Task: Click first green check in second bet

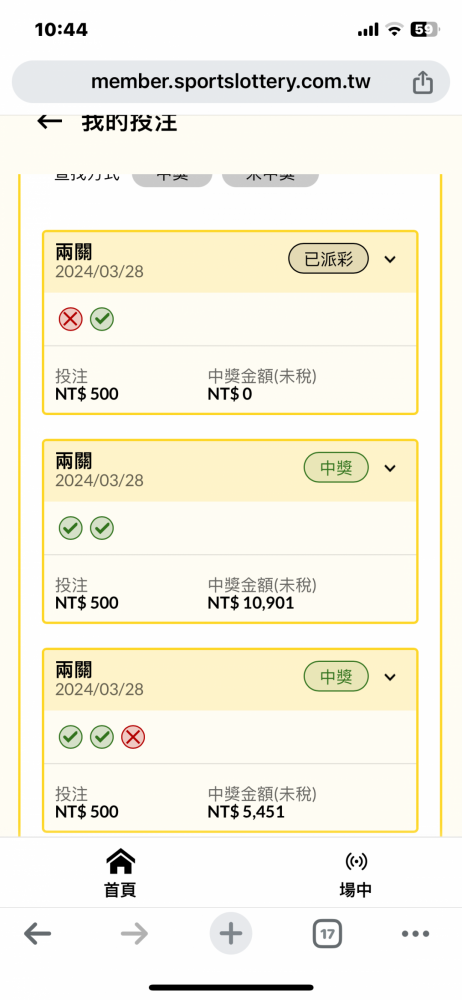Action: (x=70, y=528)
